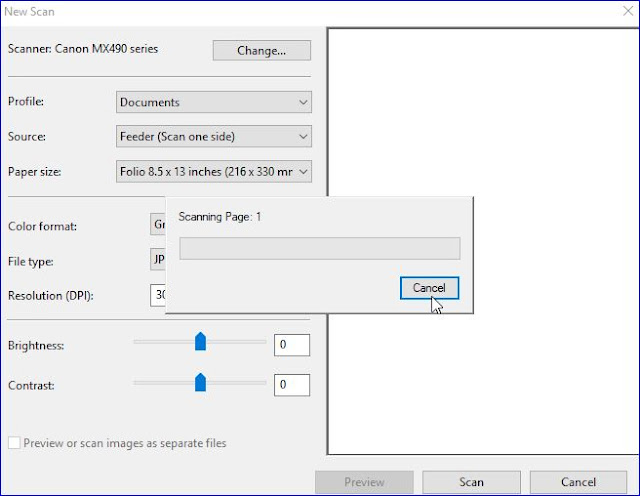
Task: Click the bottom Cancel button of New Scan
Action: coord(578,482)
